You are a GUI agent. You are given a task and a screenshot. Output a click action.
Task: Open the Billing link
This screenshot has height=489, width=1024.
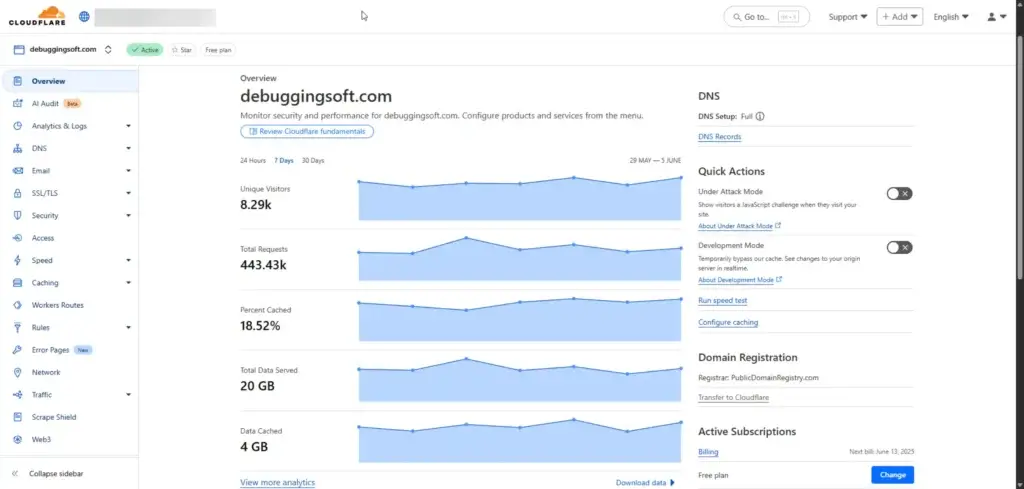click(708, 452)
